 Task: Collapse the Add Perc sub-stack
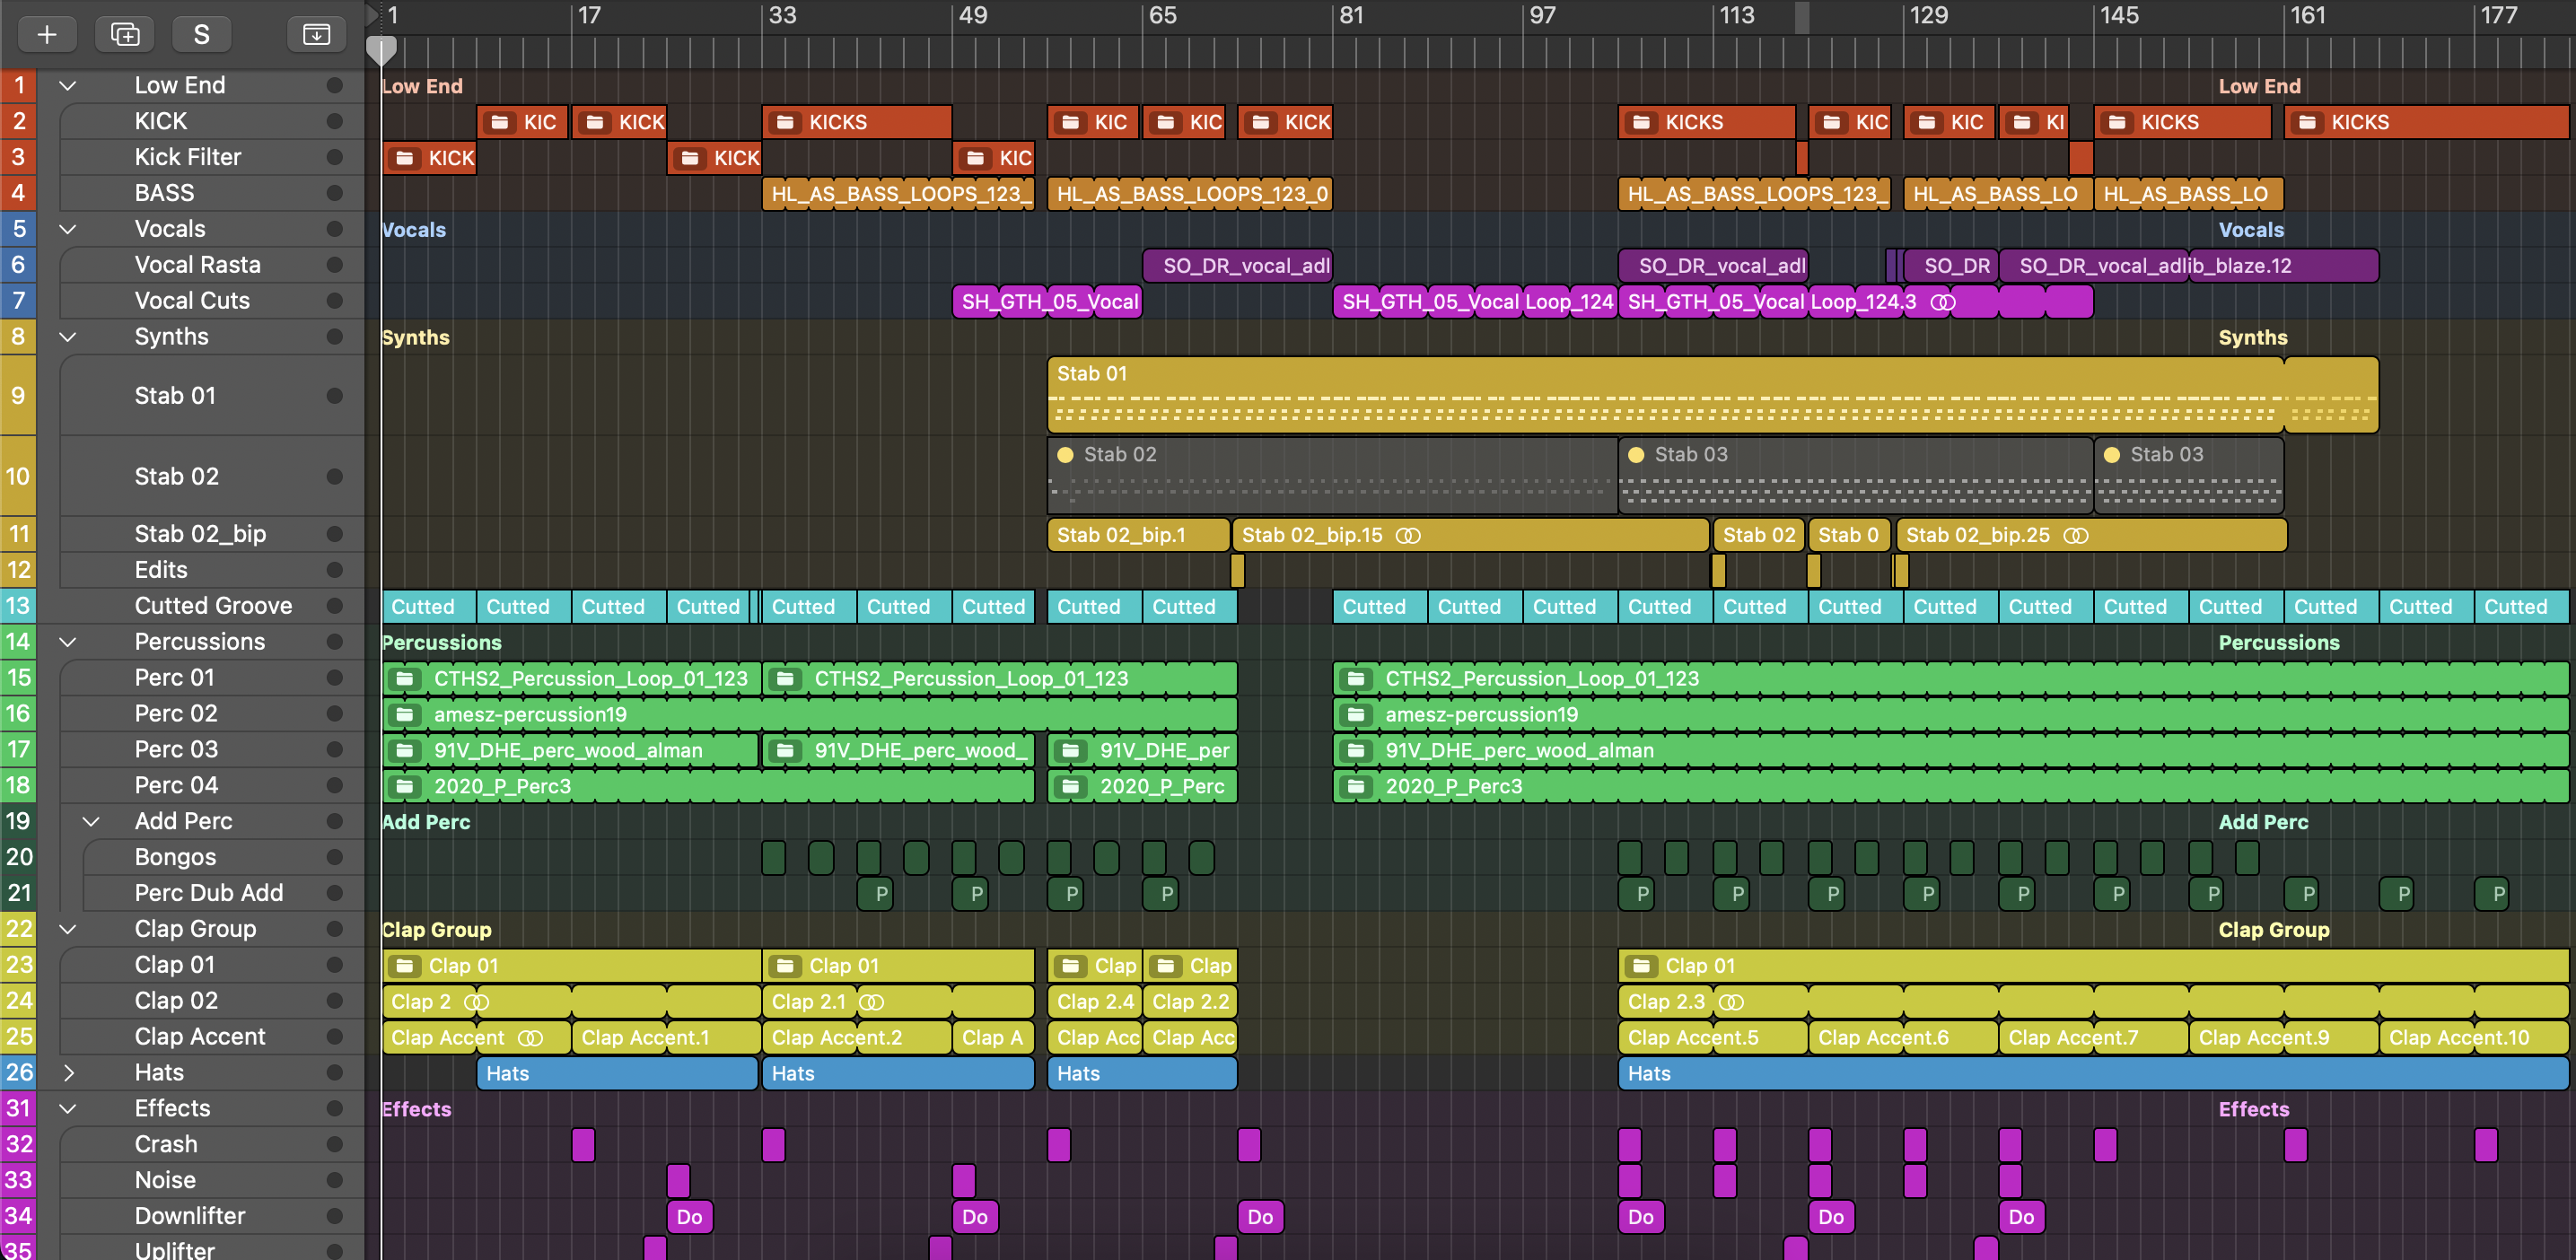(x=91, y=821)
